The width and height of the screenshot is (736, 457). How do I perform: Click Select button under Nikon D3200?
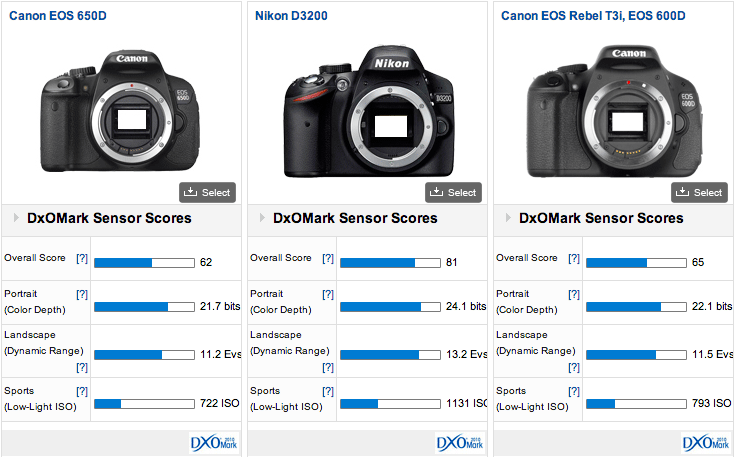click(x=453, y=192)
